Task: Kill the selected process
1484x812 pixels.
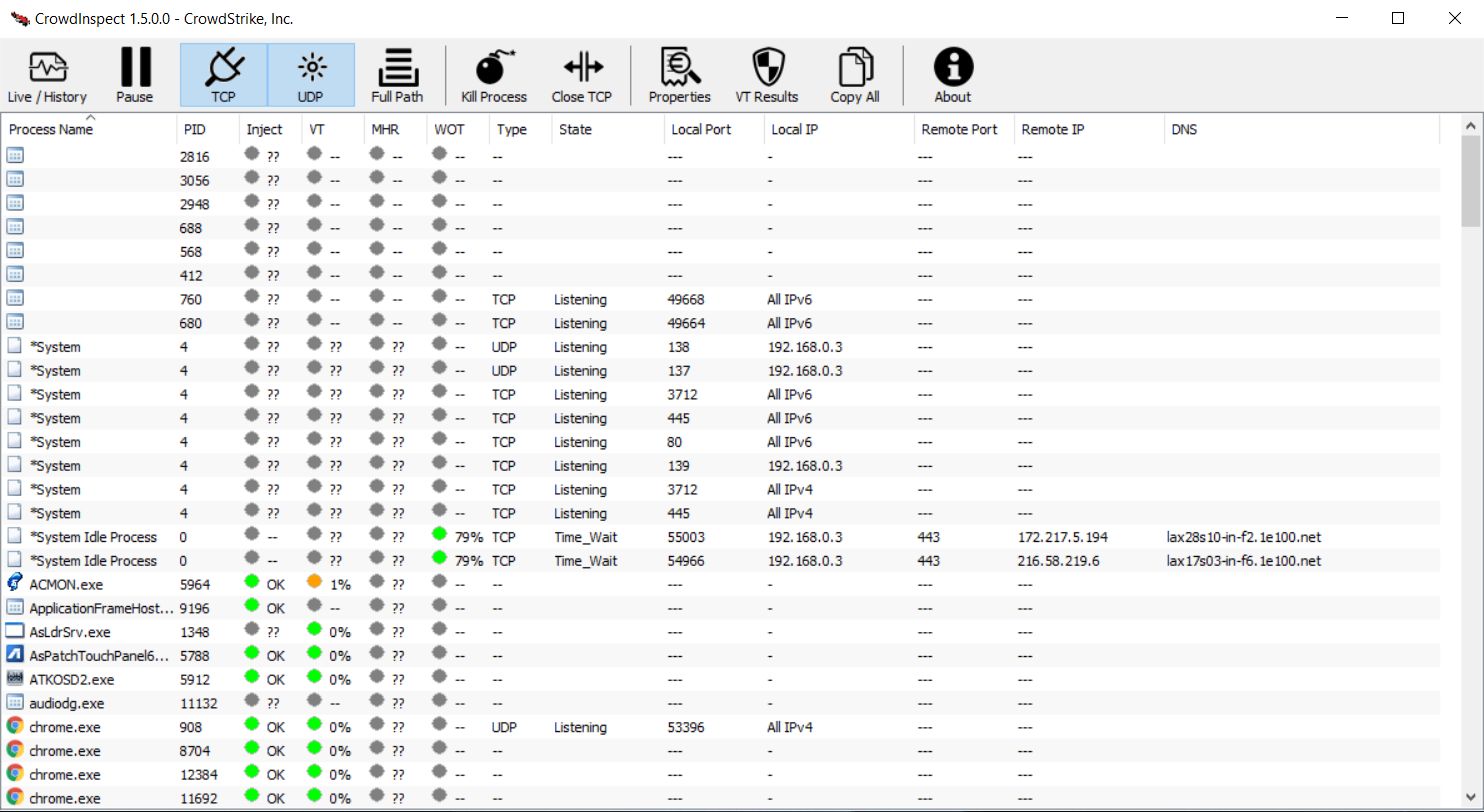Action: (492, 74)
